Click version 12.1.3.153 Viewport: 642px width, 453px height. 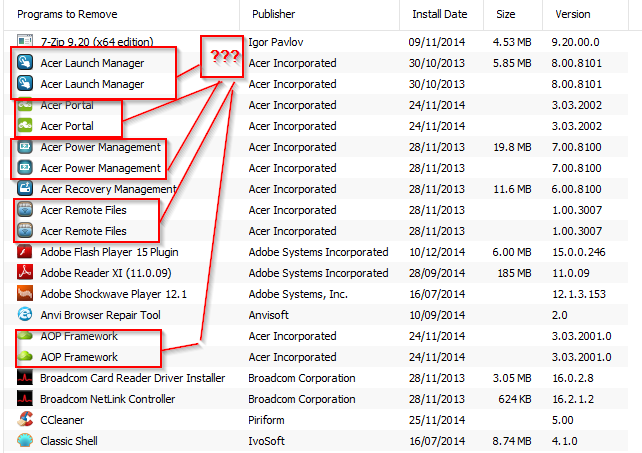(x=579, y=294)
